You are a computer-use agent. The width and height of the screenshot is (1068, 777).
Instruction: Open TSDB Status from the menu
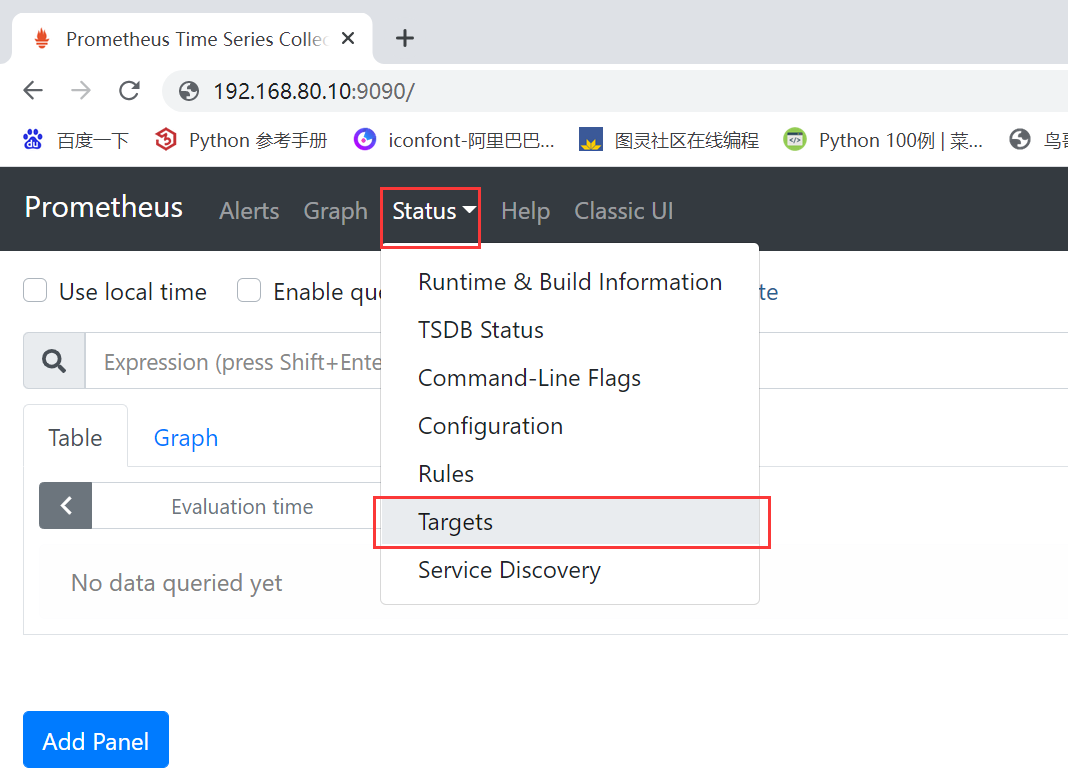[570, 330]
